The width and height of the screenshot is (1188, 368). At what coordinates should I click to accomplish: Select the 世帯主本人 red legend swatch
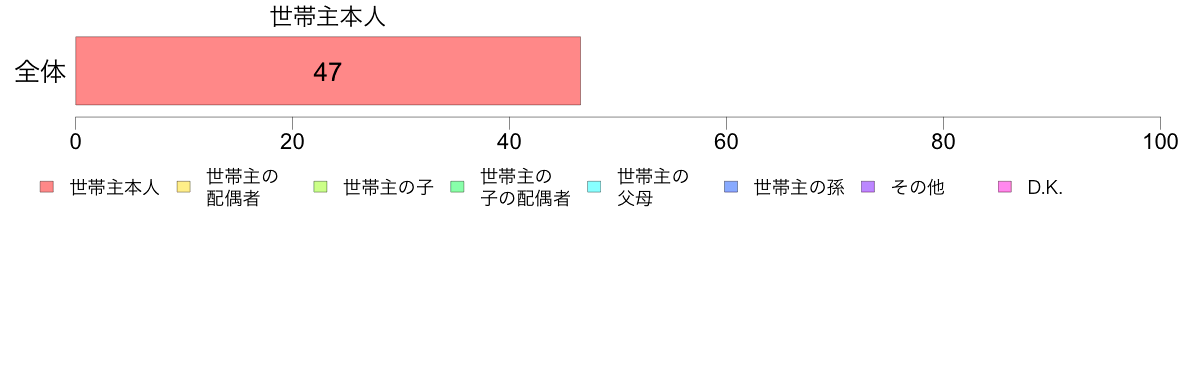(47, 188)
